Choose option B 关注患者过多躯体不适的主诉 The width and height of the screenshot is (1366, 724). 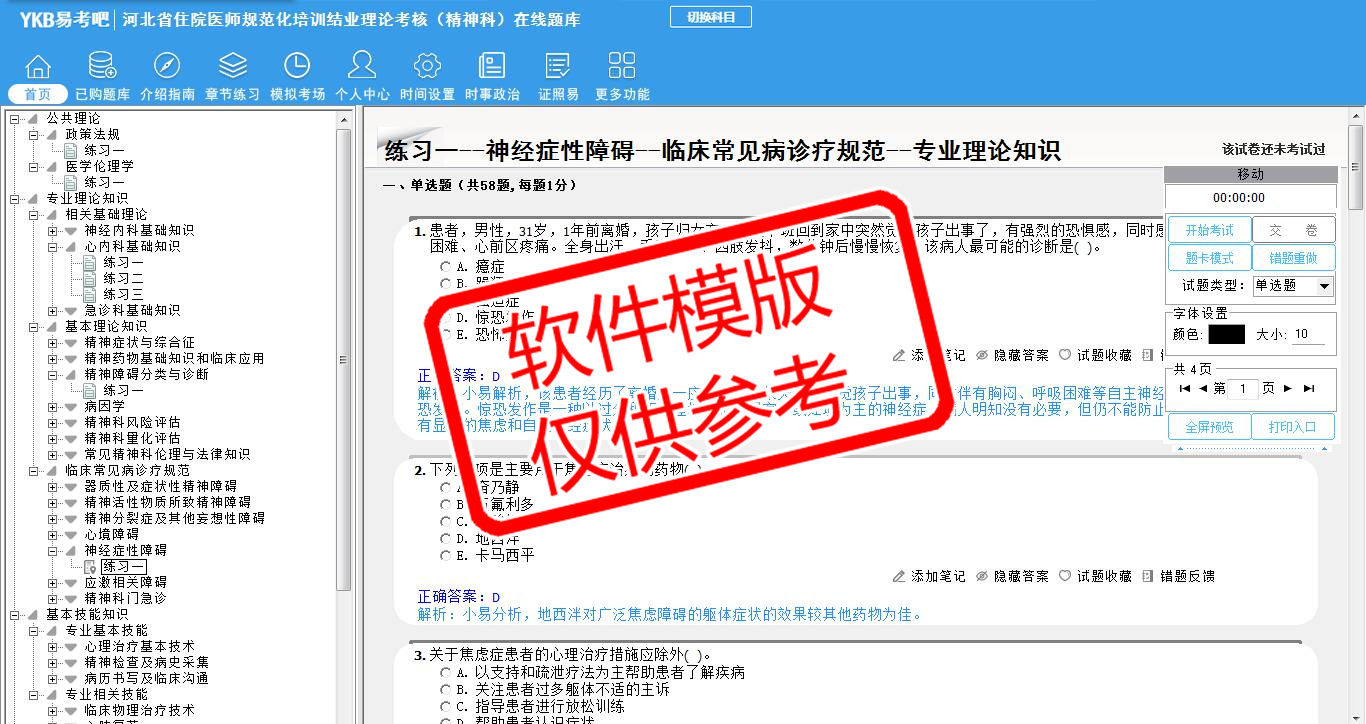pos(446,690)
